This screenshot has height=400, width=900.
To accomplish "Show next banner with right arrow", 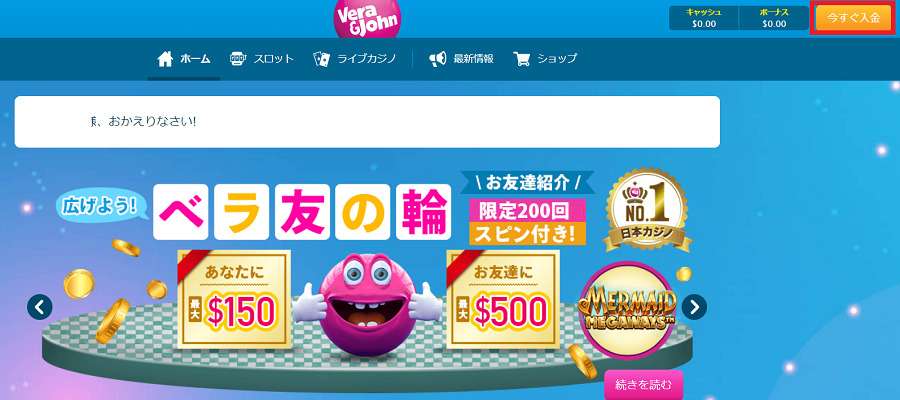I will point(694,307).
